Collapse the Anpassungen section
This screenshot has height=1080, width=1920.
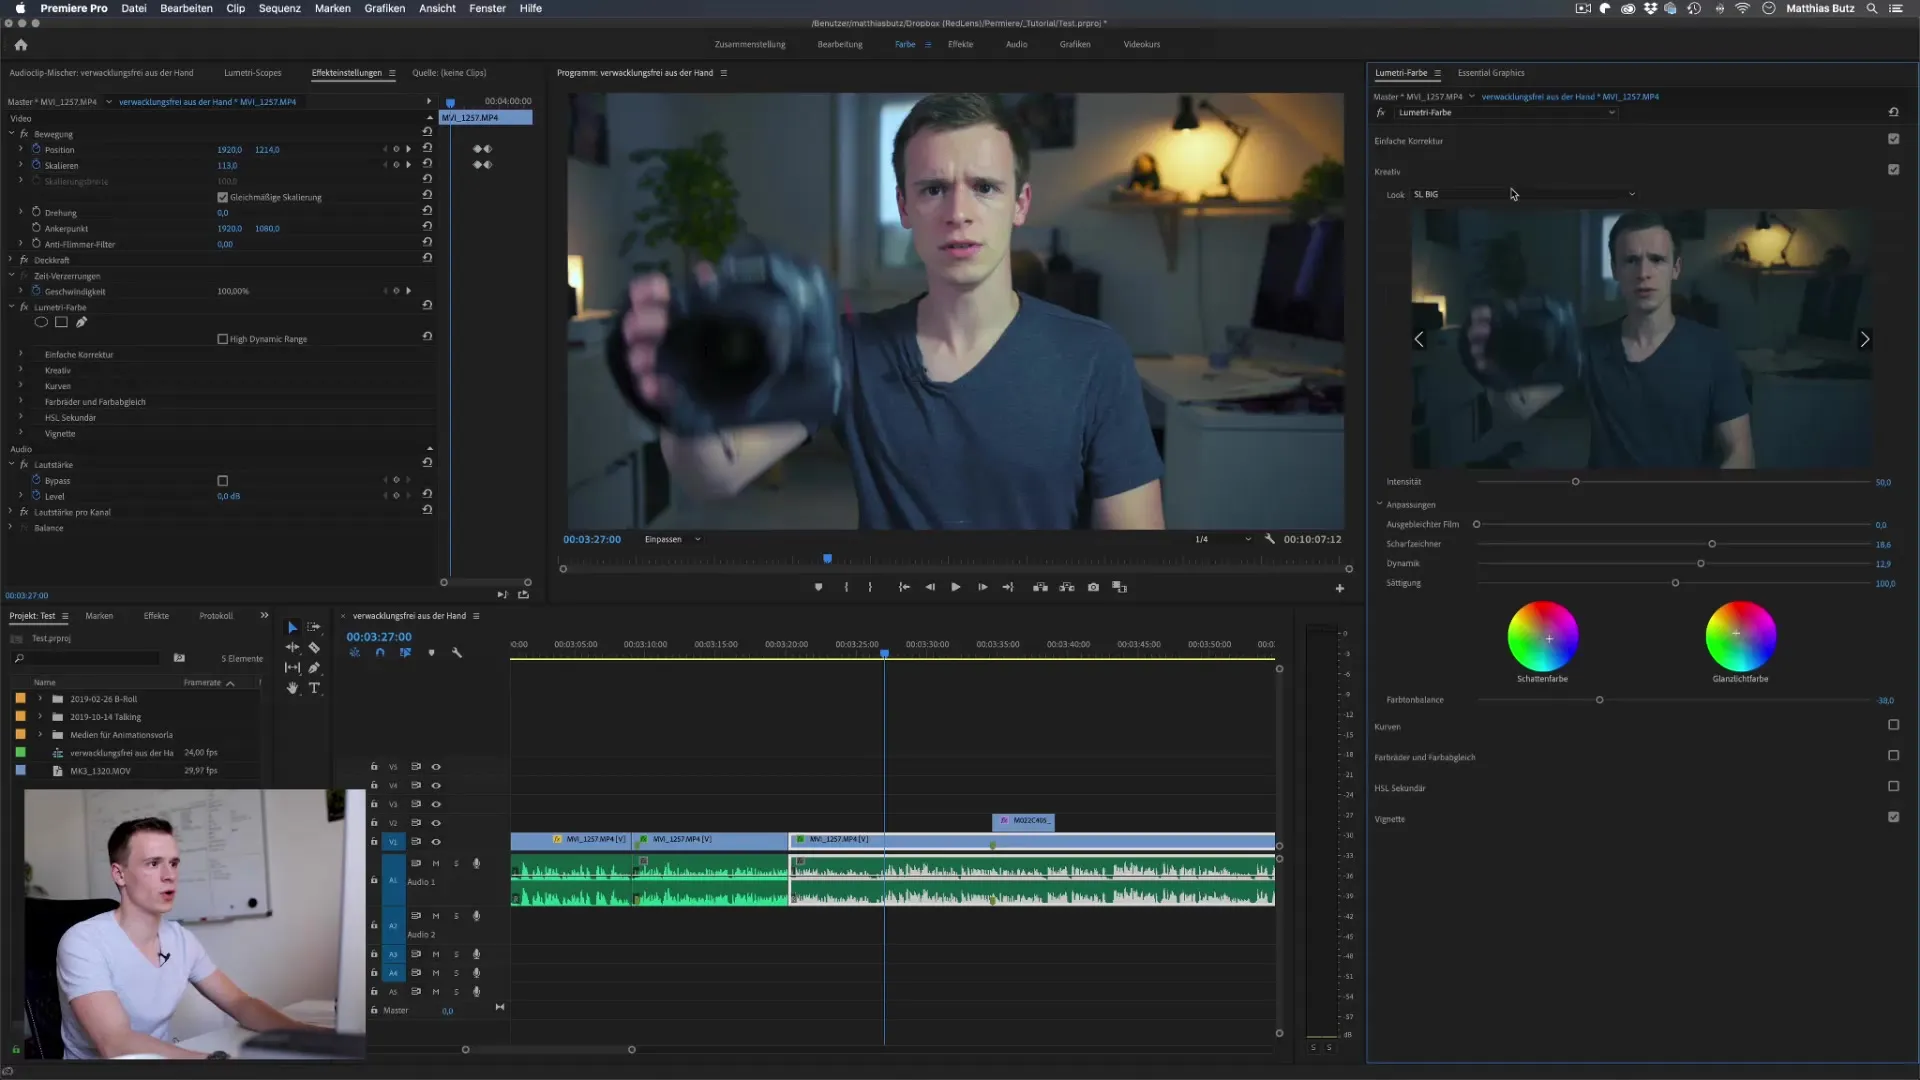pyautogui.click(x=1380, y=504)
